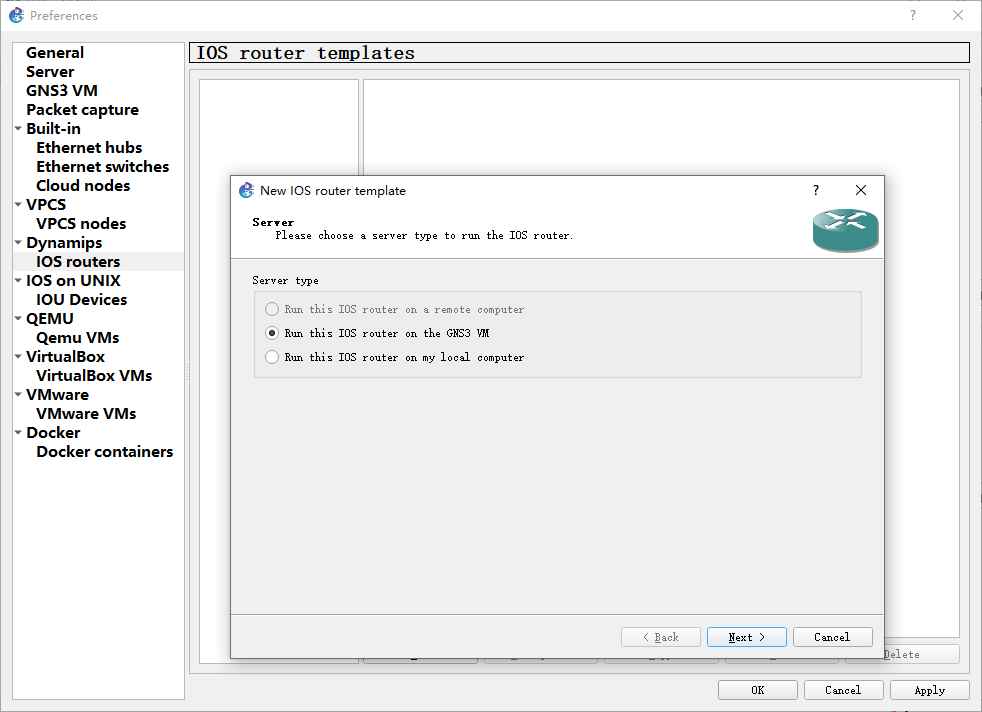Select 'Run this IOS router on my local computer'
The width and height of the screenshot is (982, 712).
click(395, 357)
